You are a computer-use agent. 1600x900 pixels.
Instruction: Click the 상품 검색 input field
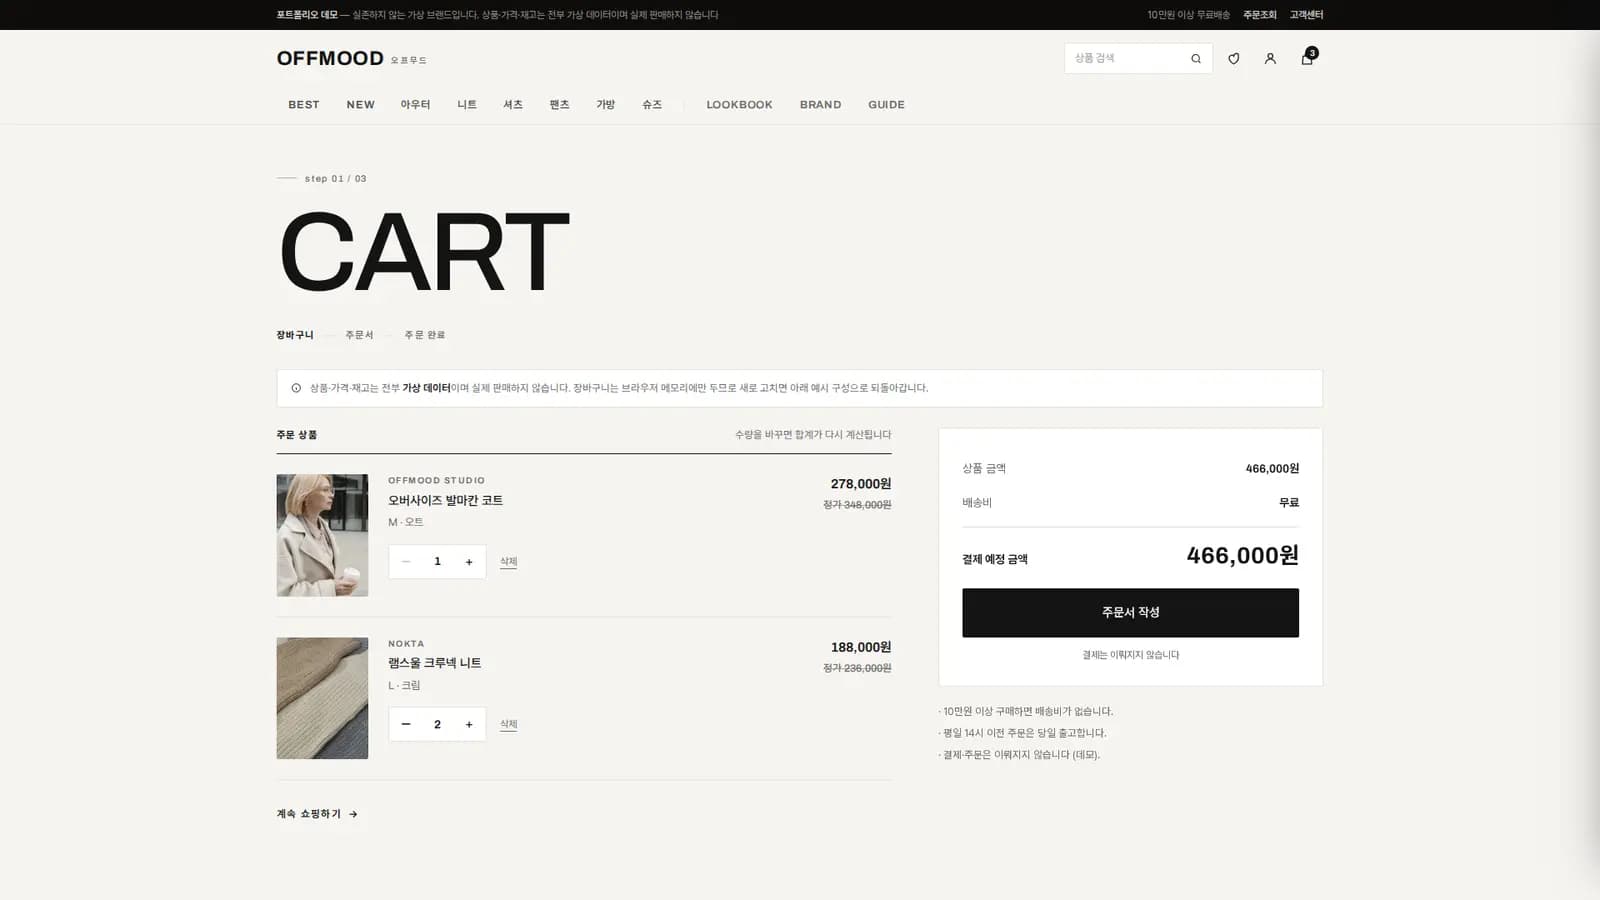[x=1127, y=59]
